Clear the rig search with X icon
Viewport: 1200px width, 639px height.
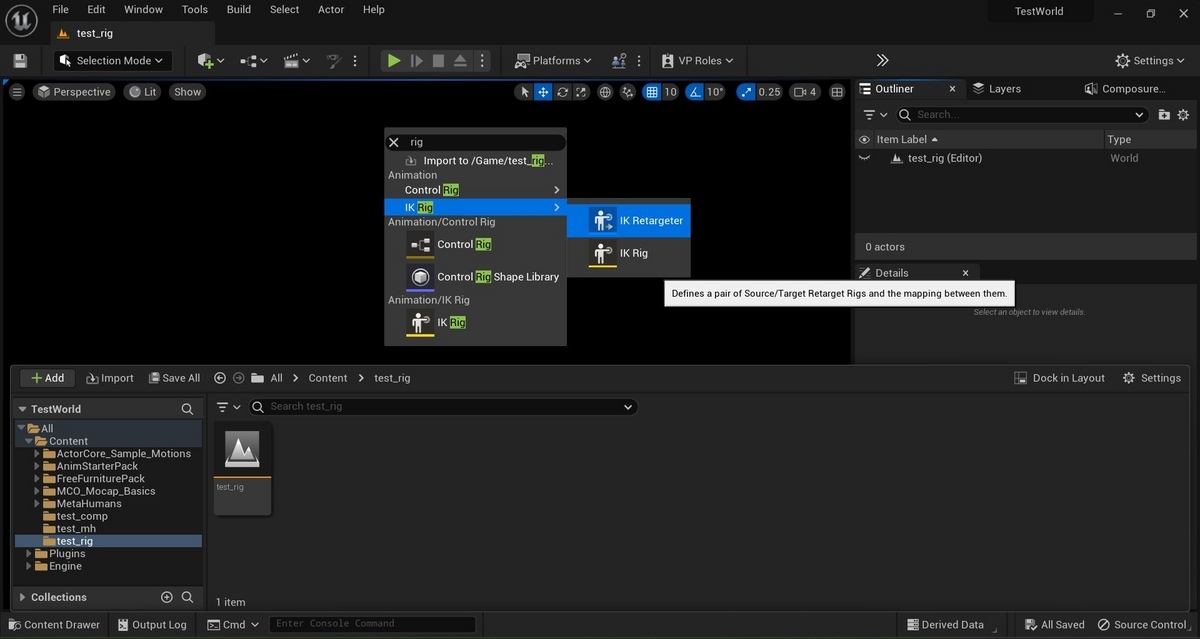394,142
